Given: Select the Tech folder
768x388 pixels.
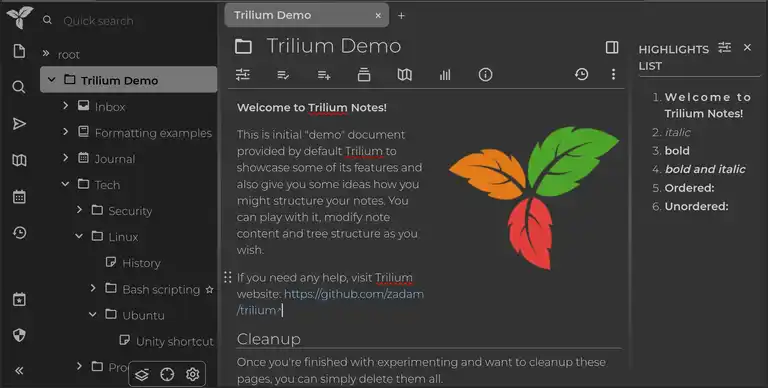Looking at the screenshot, I should click(x=107, y=185).
